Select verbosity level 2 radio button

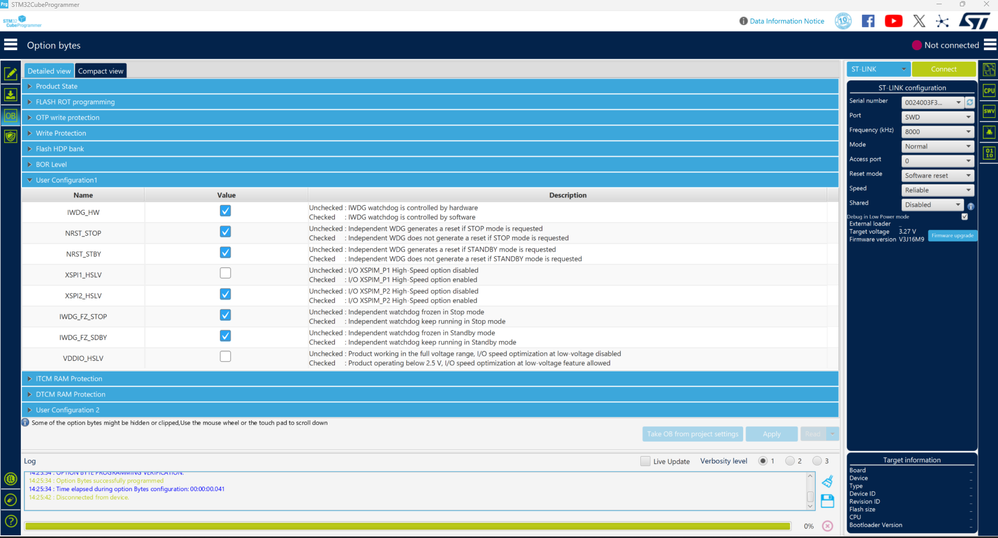pyautogui.click(x=790, y=461)
